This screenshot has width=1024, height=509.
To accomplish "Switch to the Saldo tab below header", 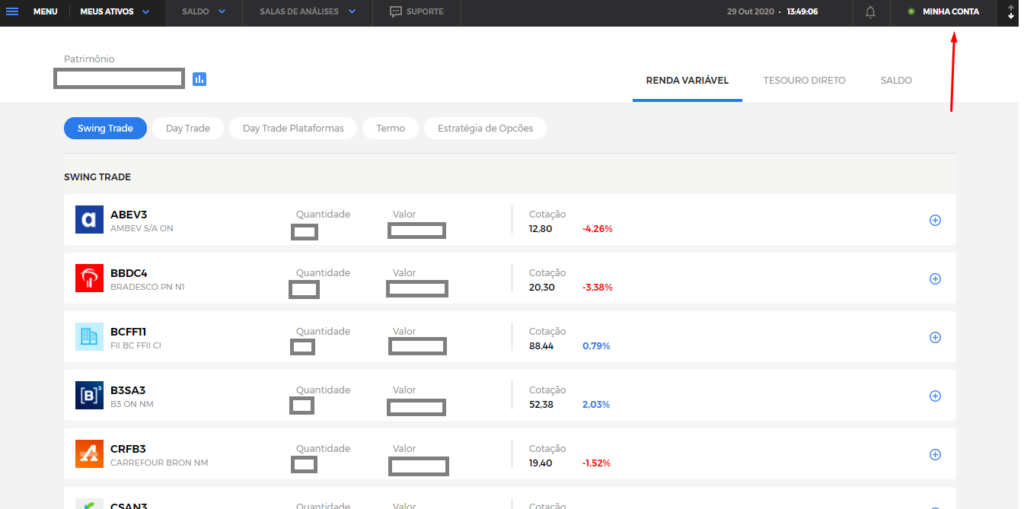I will click(896, 80).
